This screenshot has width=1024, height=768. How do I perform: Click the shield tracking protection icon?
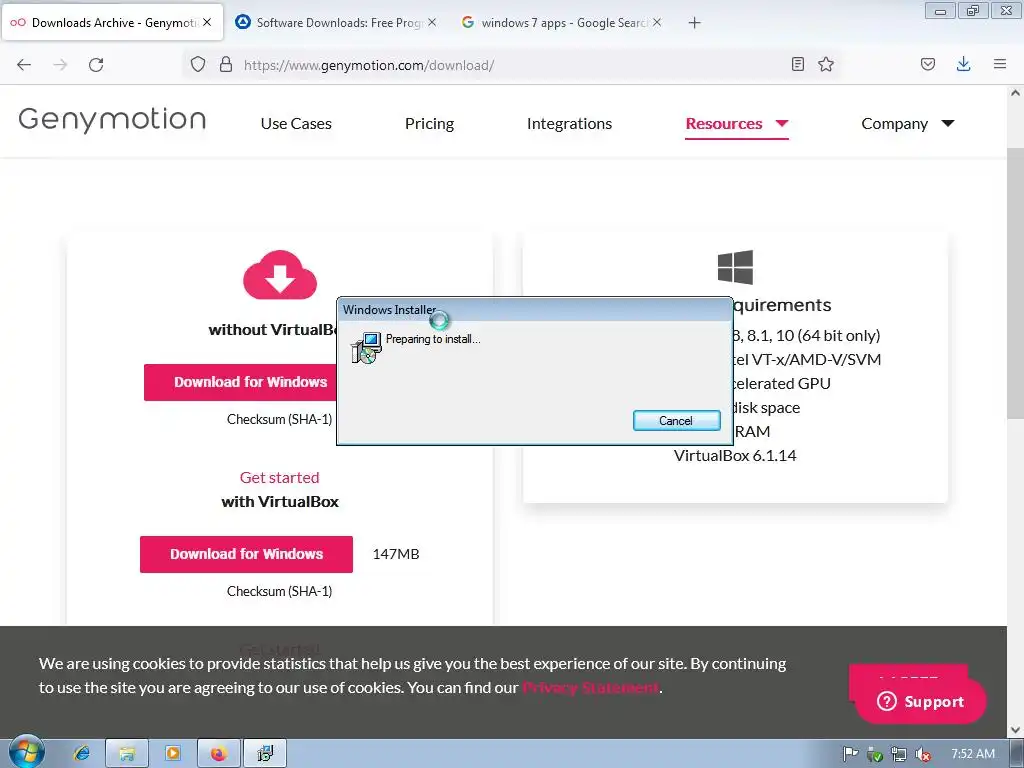pos(198,65)
